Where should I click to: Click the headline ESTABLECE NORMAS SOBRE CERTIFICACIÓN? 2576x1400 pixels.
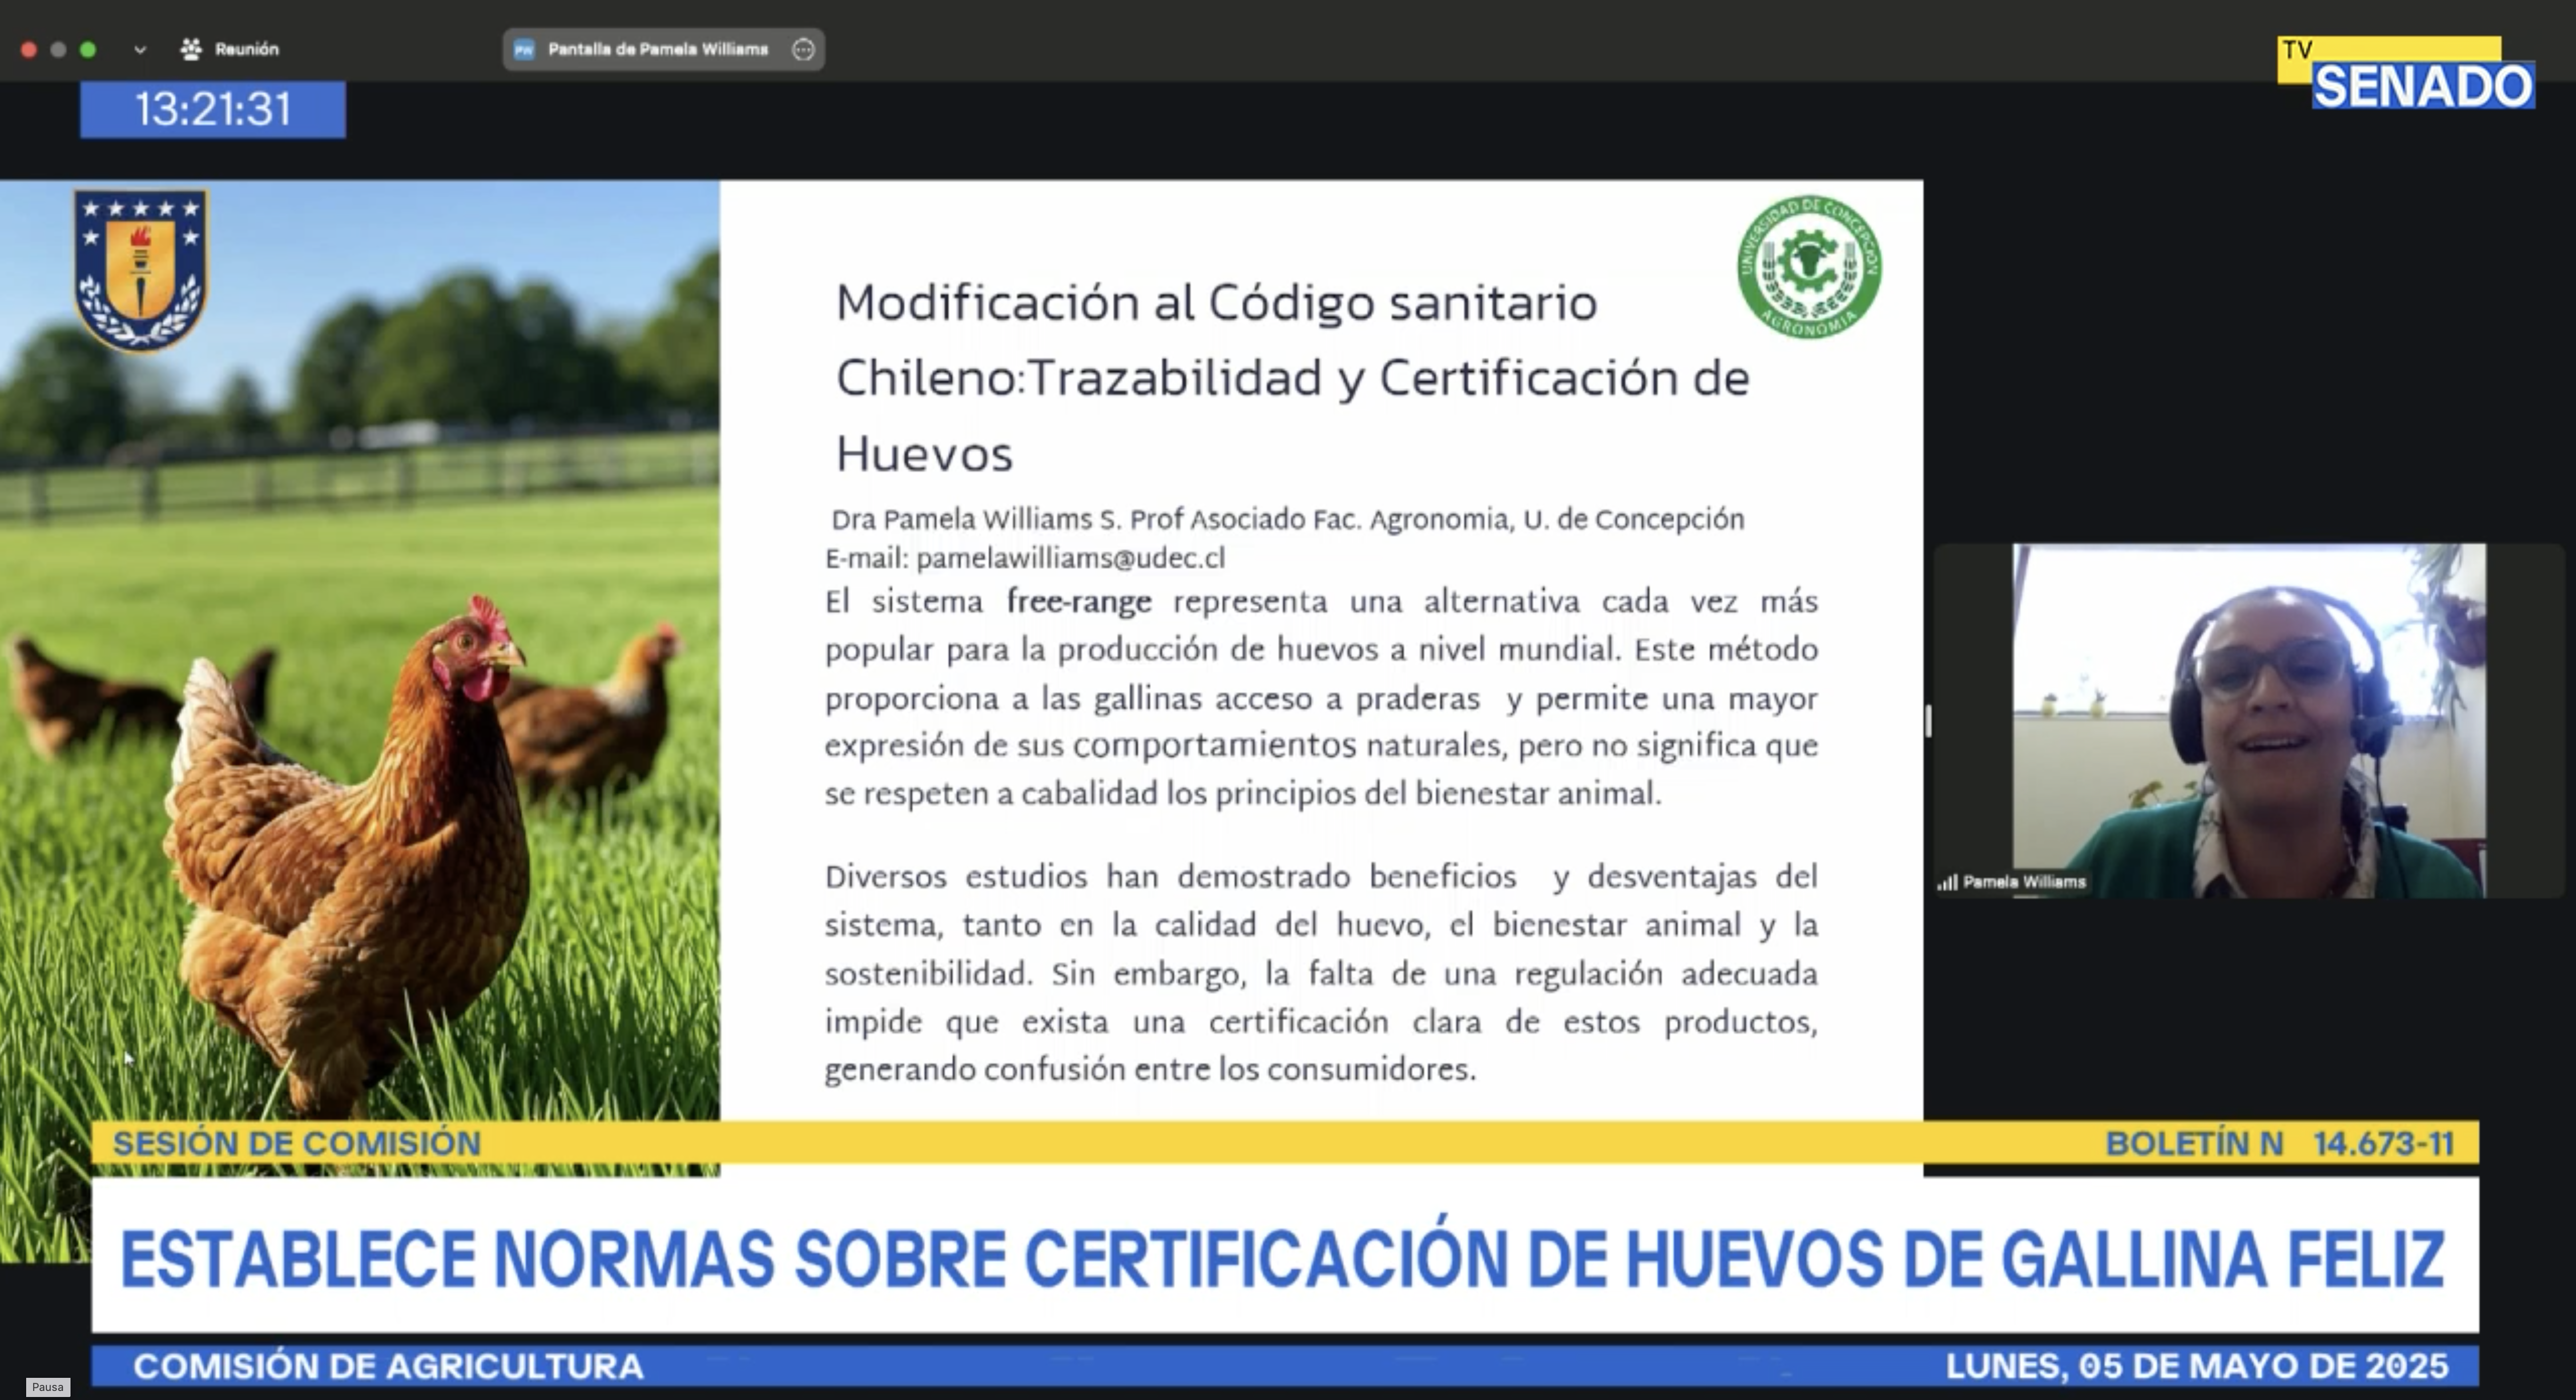click(1283, 1257)
